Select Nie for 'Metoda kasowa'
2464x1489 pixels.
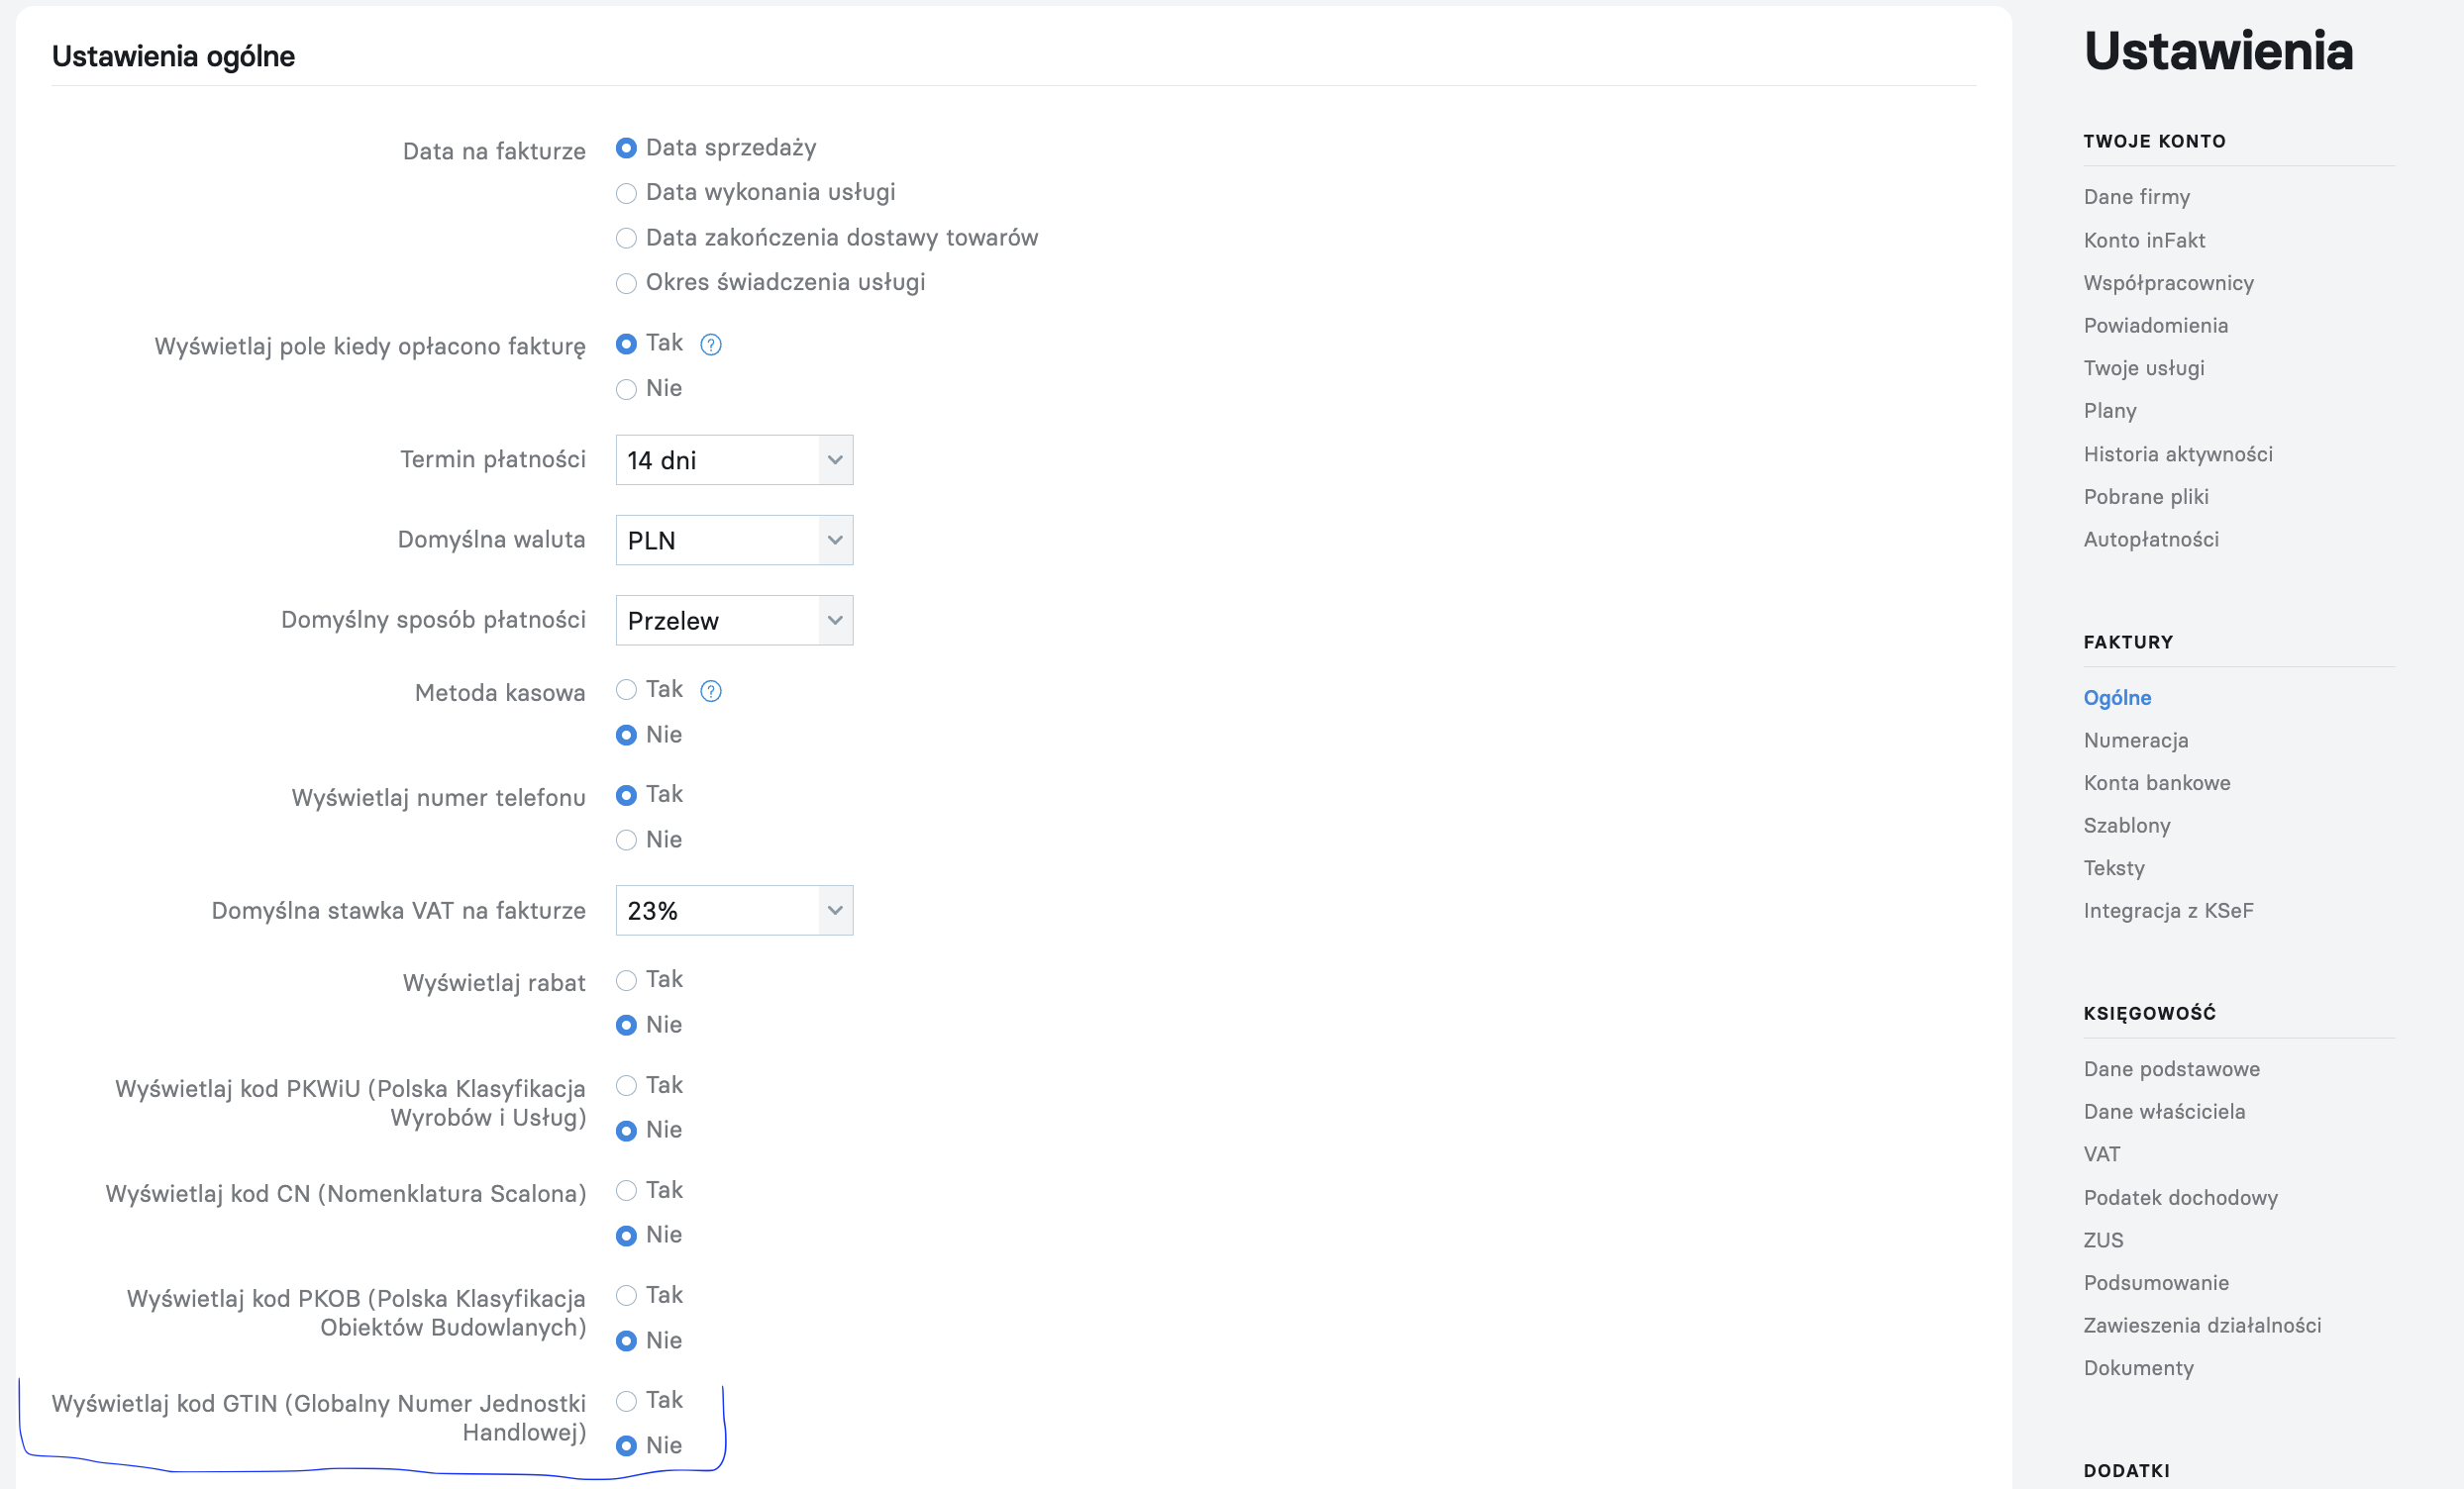(626, 735)
